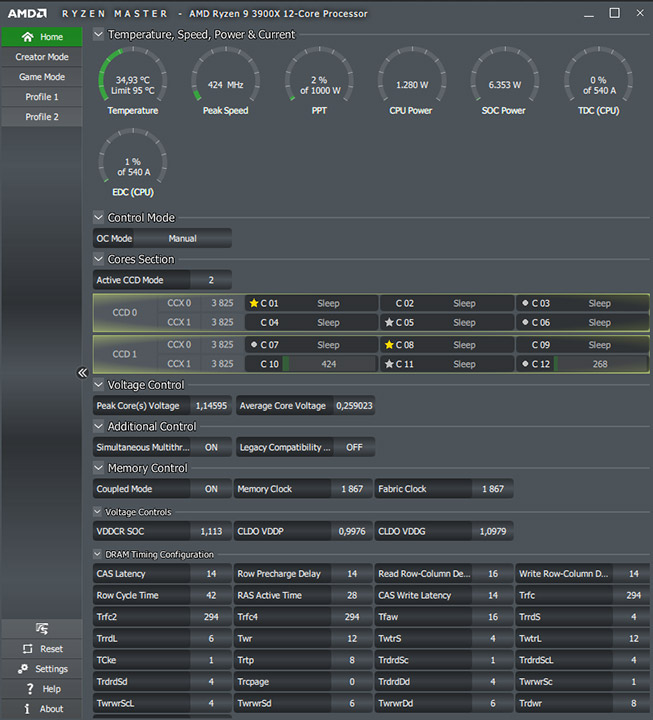Click the dot marker on core C 06

click(x=525, y=322)
